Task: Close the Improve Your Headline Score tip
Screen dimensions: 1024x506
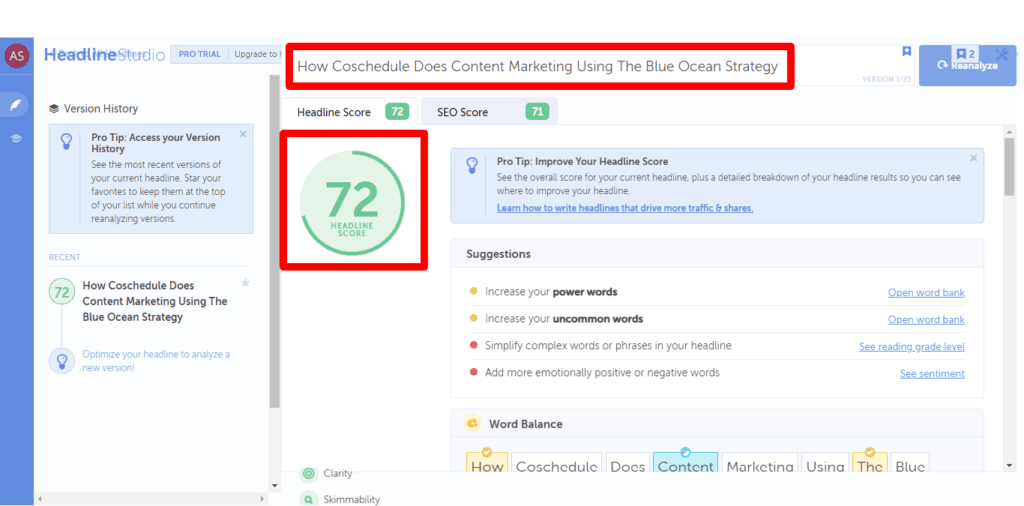Action: (x=974, y=158)
